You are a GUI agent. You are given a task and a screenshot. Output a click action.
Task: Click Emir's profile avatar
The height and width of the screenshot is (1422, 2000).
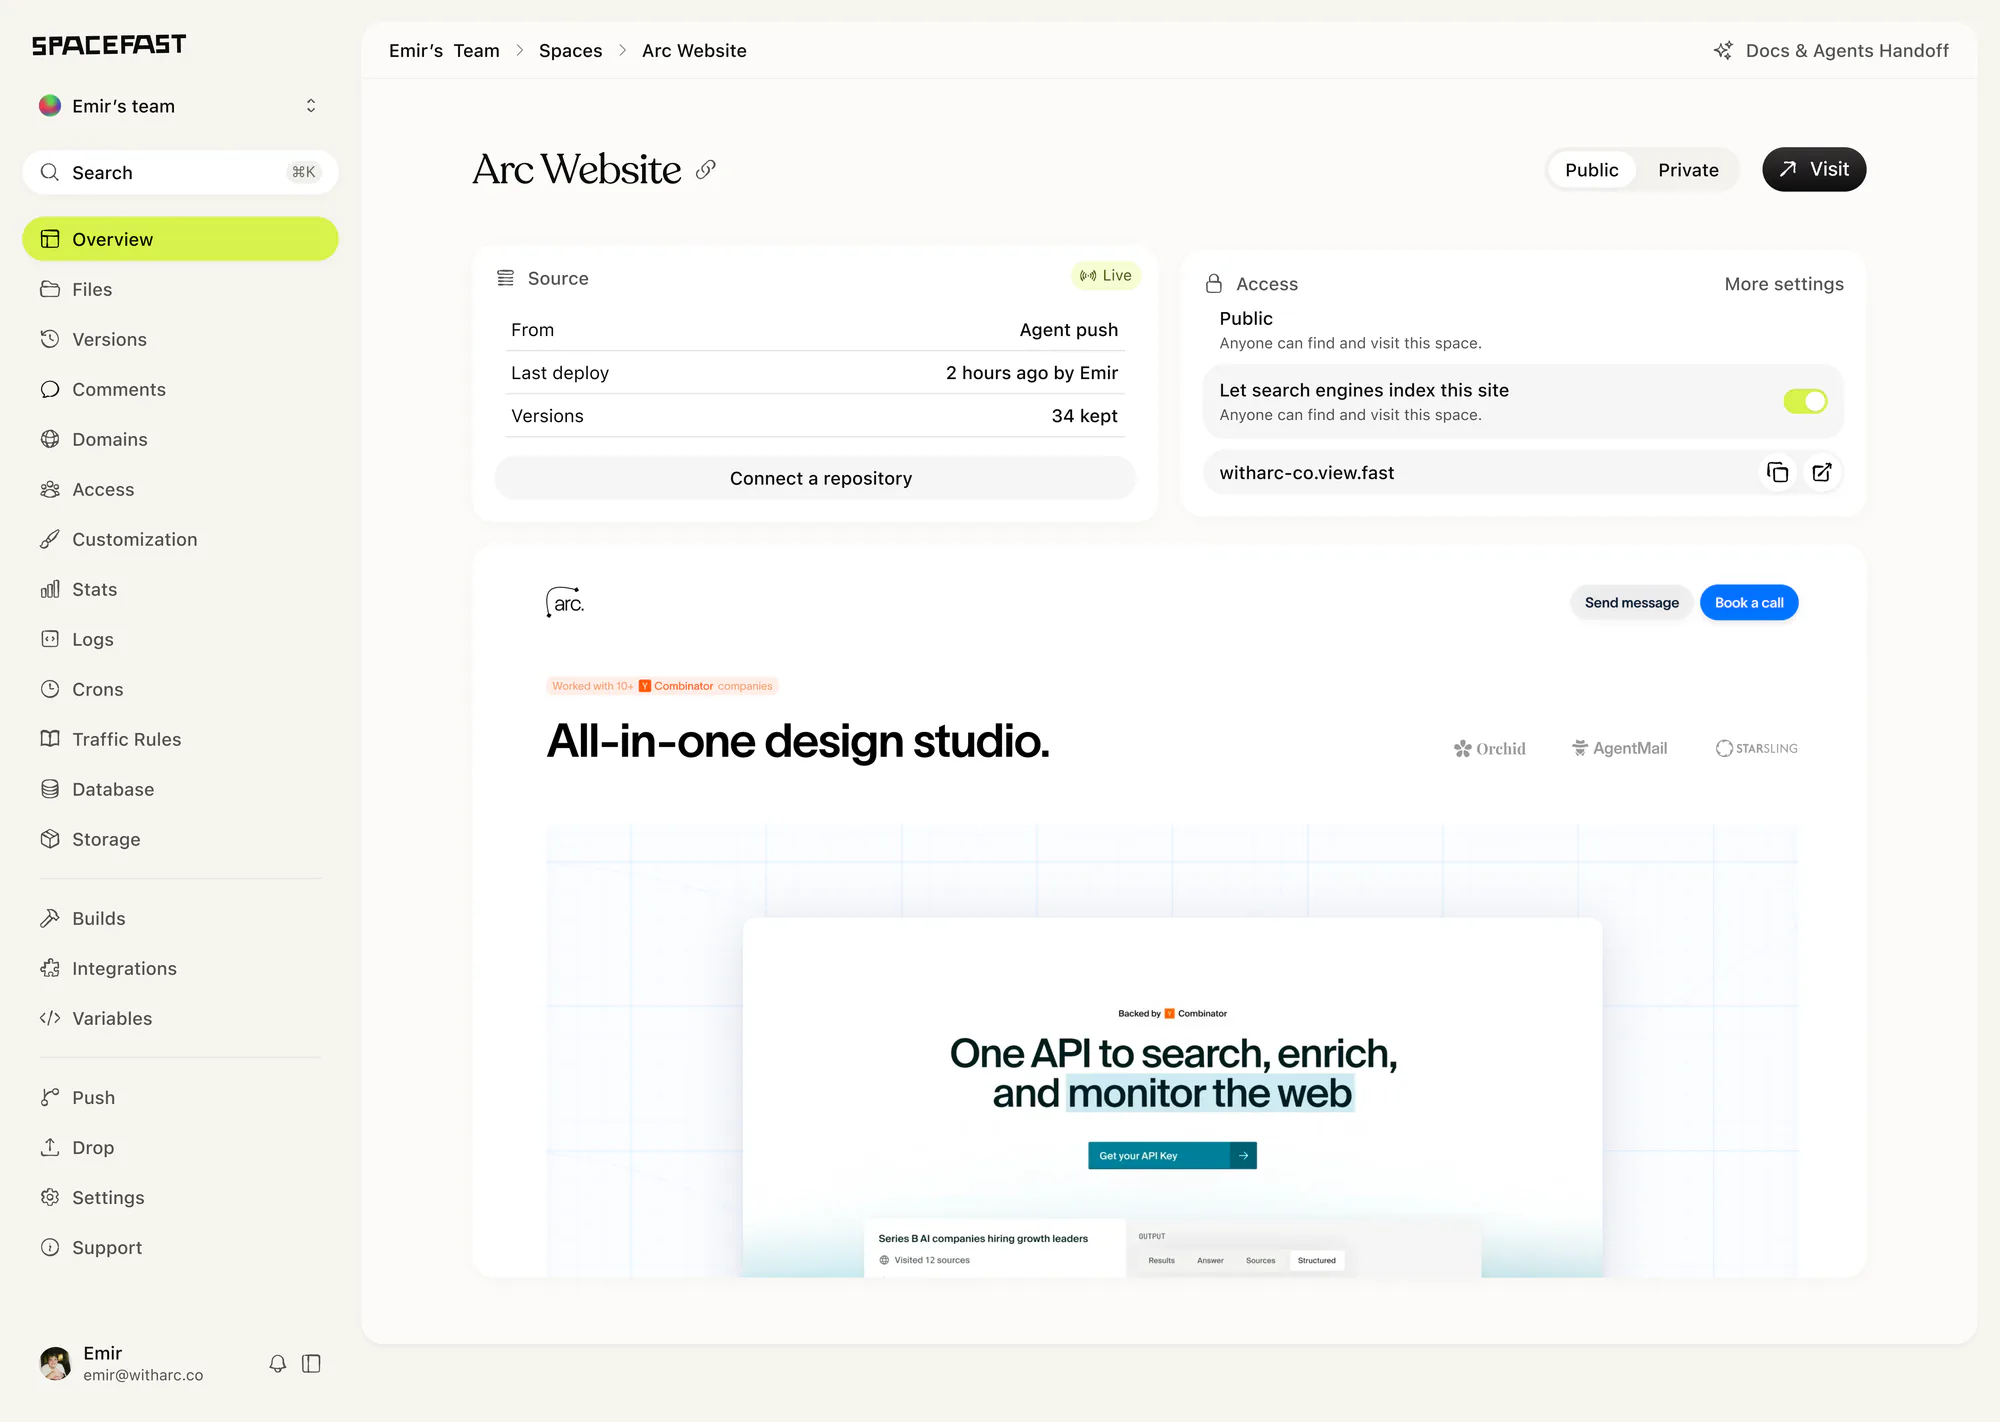(55, 1362)
